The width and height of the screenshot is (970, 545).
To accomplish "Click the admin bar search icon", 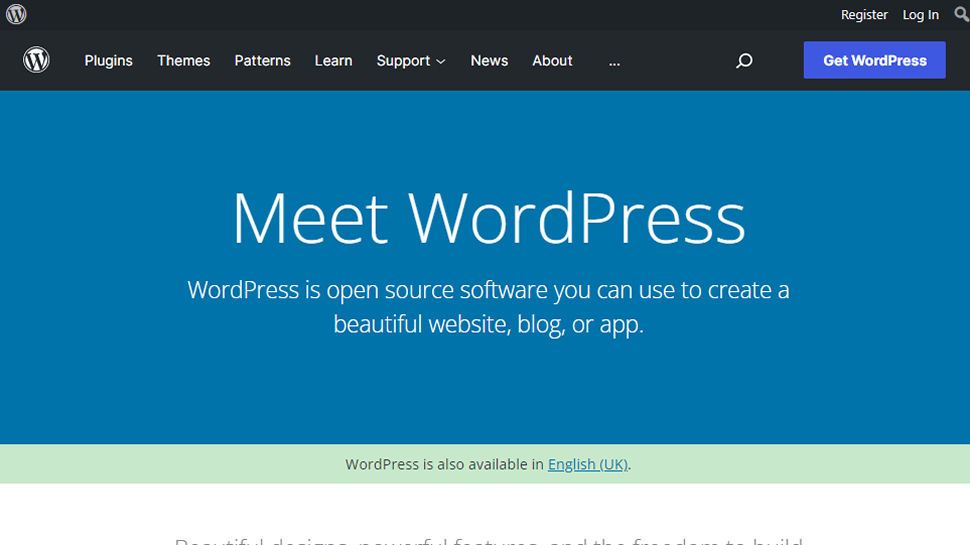I will click(x=961, y=14).
